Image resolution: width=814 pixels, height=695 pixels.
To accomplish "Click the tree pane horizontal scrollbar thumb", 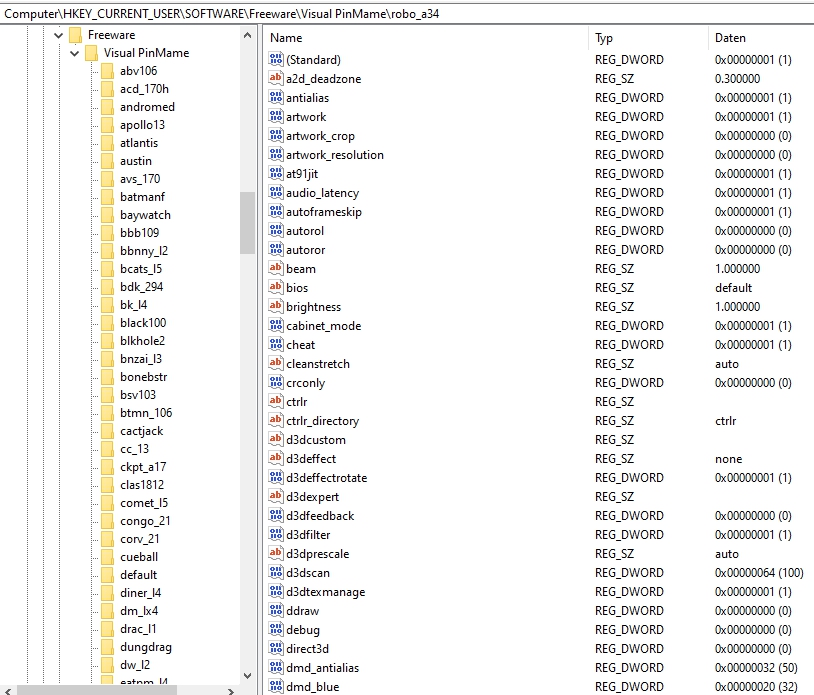I will pyautogui.click(x=97, y=691).
